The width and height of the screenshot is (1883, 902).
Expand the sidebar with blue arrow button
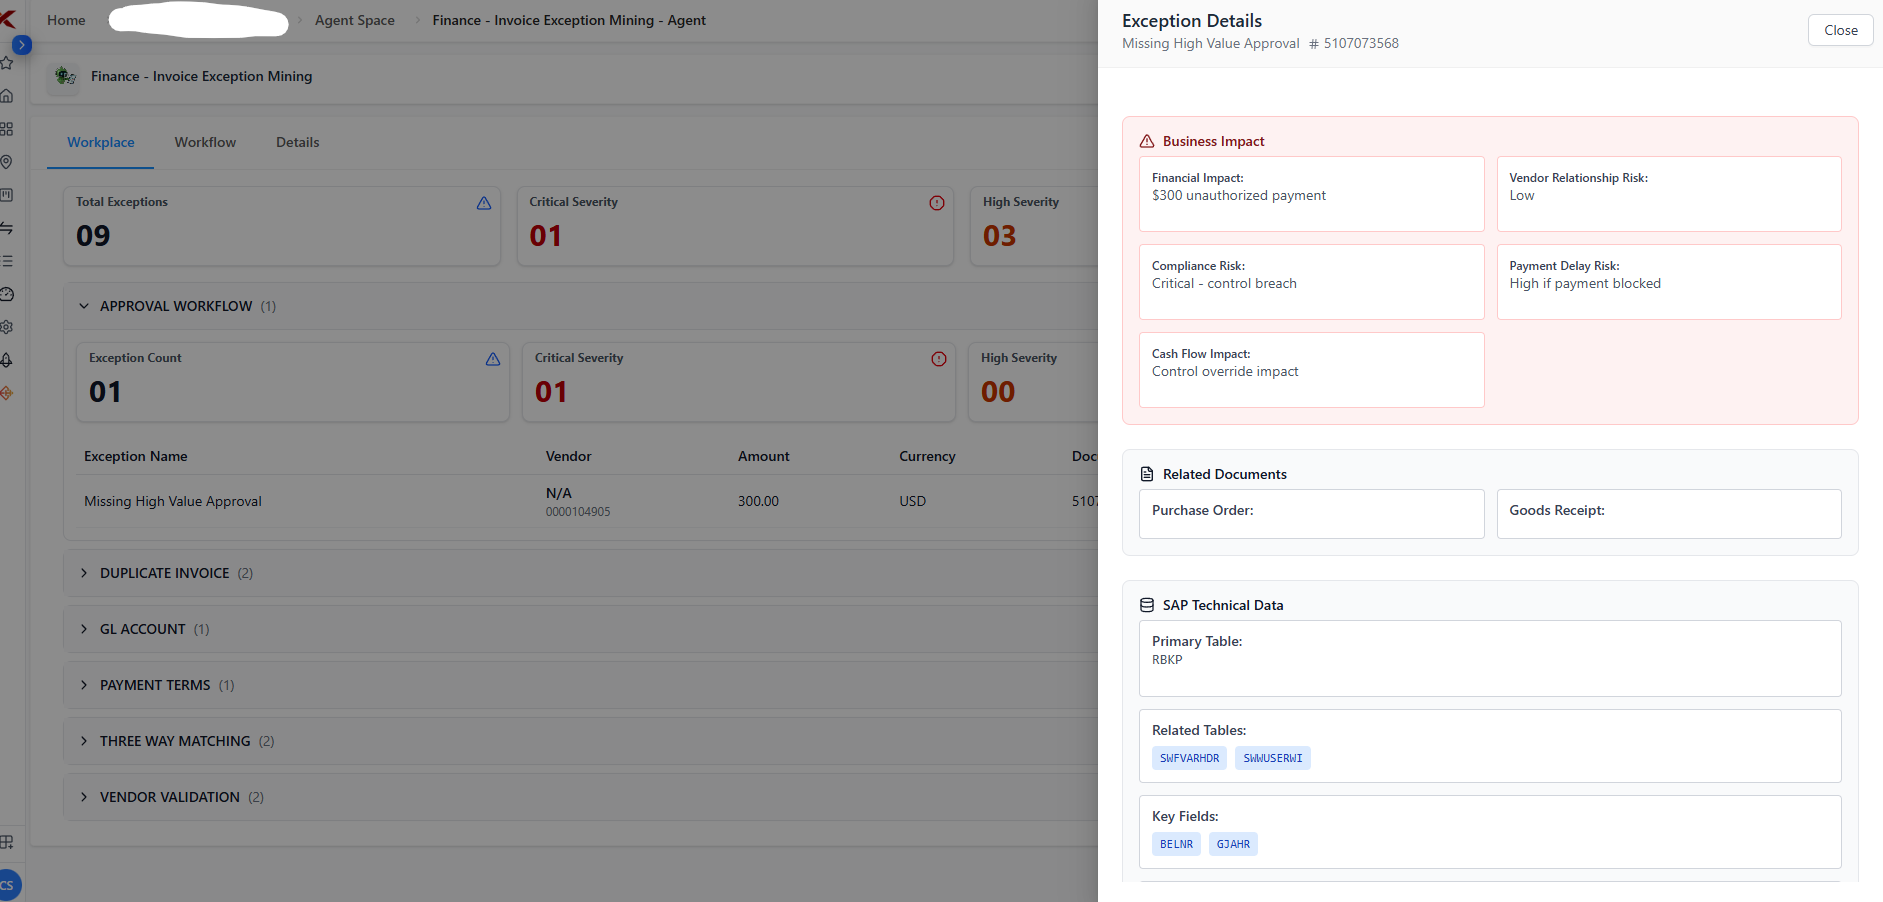click(22, 45)
